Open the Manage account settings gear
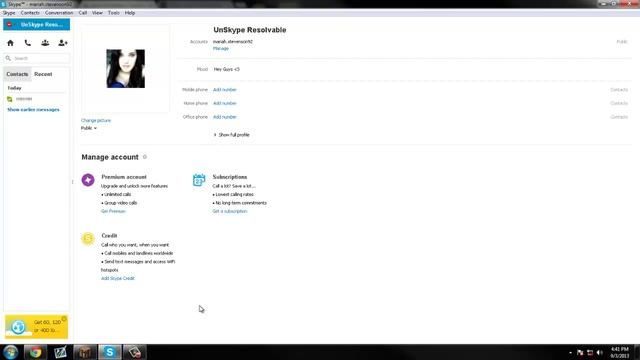The width and height of the screenshot is (640, 360). [x=145, y=157]
